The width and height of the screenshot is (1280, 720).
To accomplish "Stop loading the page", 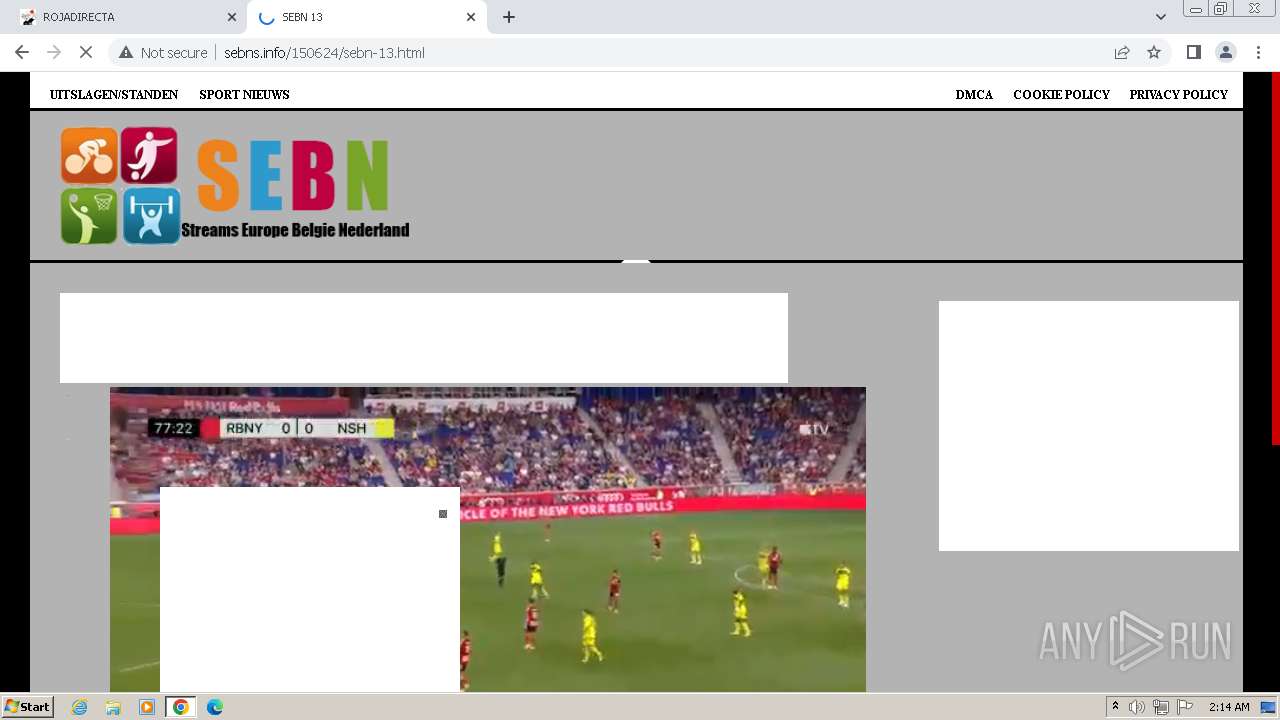I will pyautogui.click(x=87, y=52).
